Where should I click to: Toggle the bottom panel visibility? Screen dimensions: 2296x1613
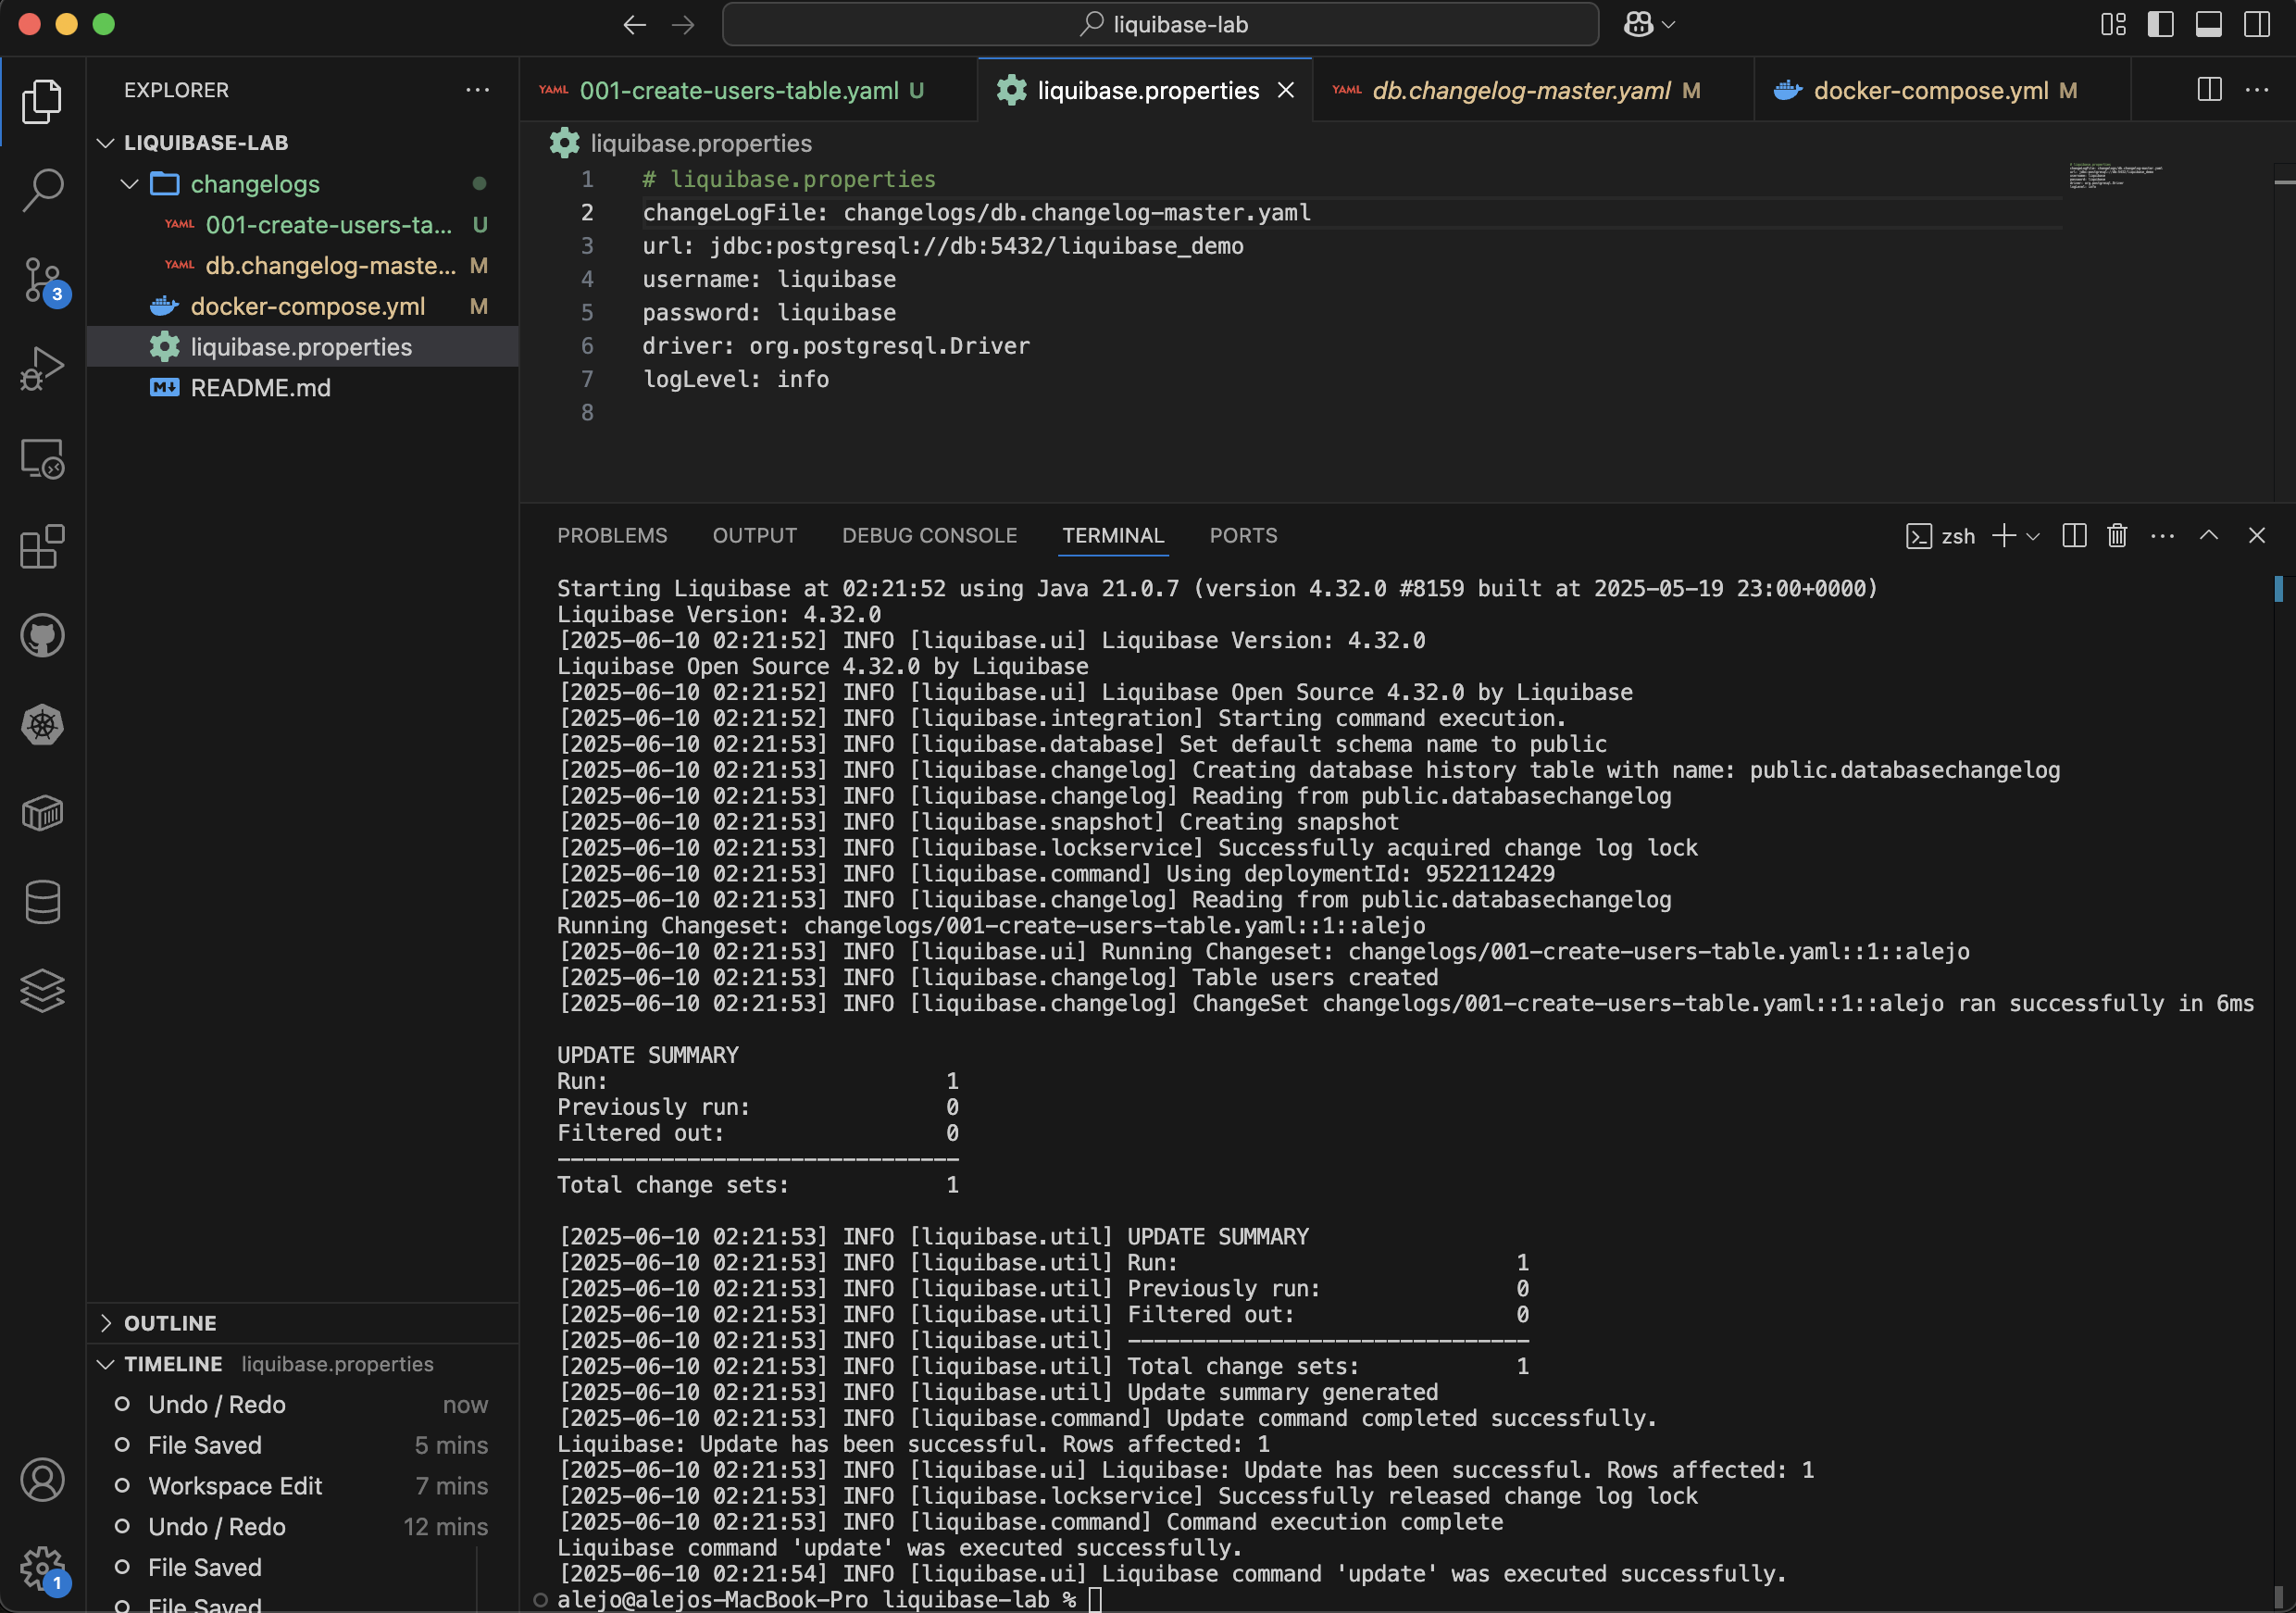tap(2209, 25)
